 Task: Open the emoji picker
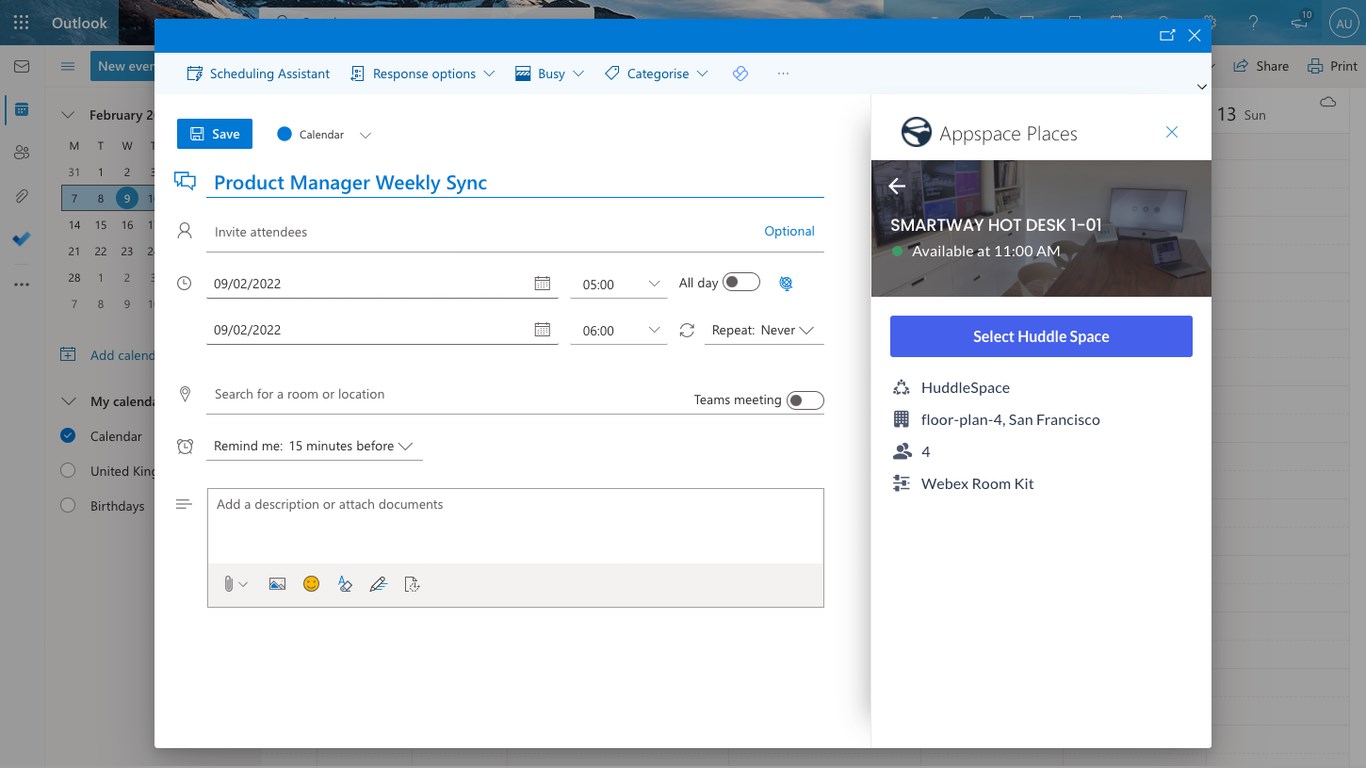coord(311,584)
